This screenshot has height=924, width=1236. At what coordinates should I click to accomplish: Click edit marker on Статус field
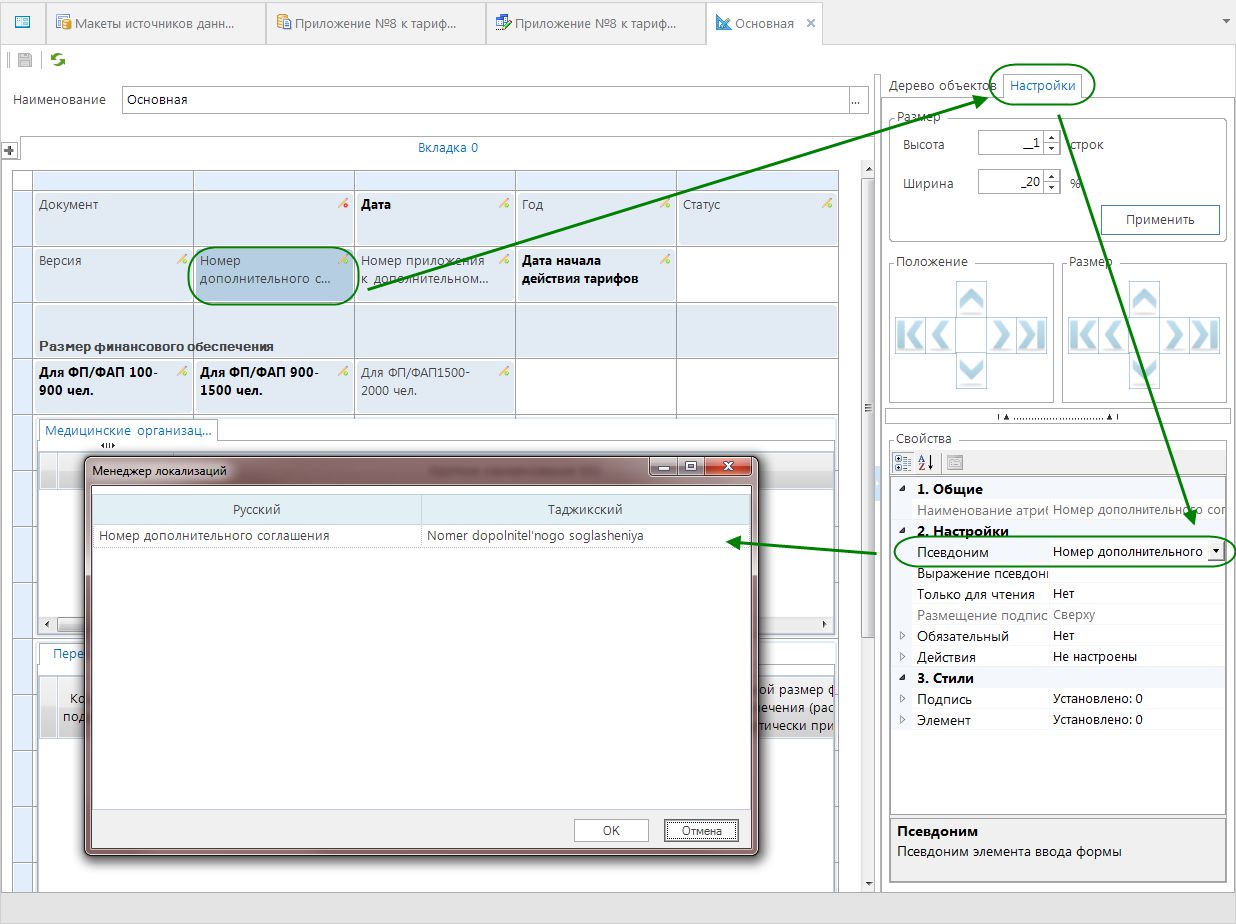(x=827, y=203)
